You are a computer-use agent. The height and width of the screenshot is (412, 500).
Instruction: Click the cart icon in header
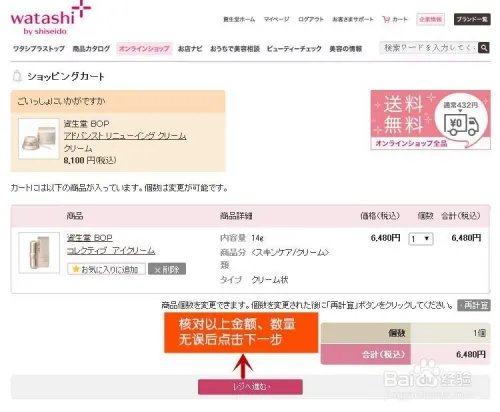coord(386,19)
